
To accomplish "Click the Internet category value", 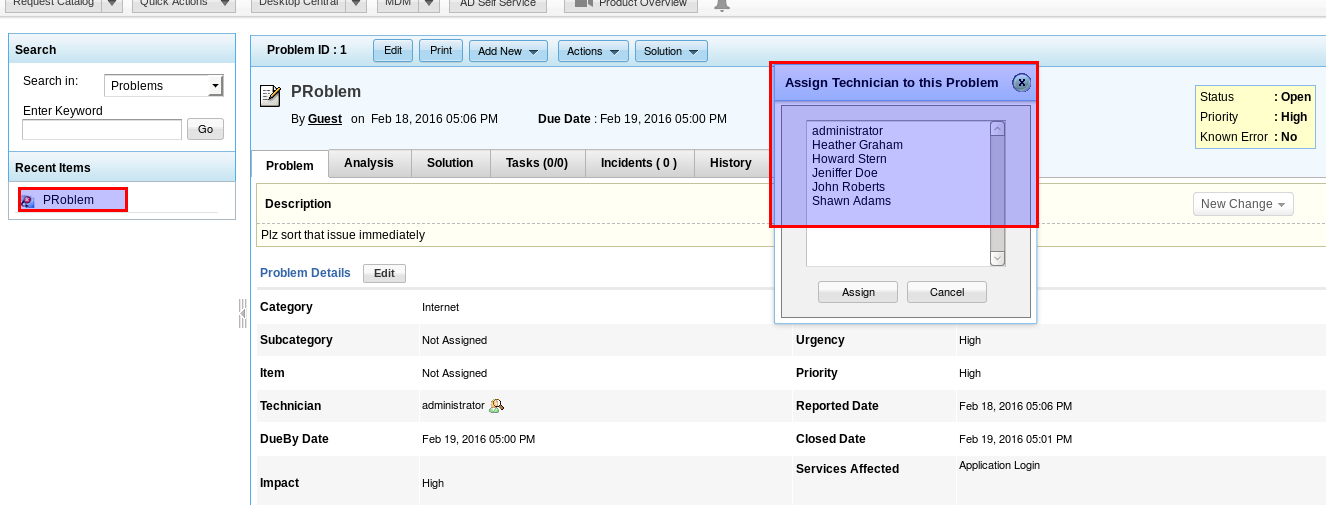I will tap(440, 307).
